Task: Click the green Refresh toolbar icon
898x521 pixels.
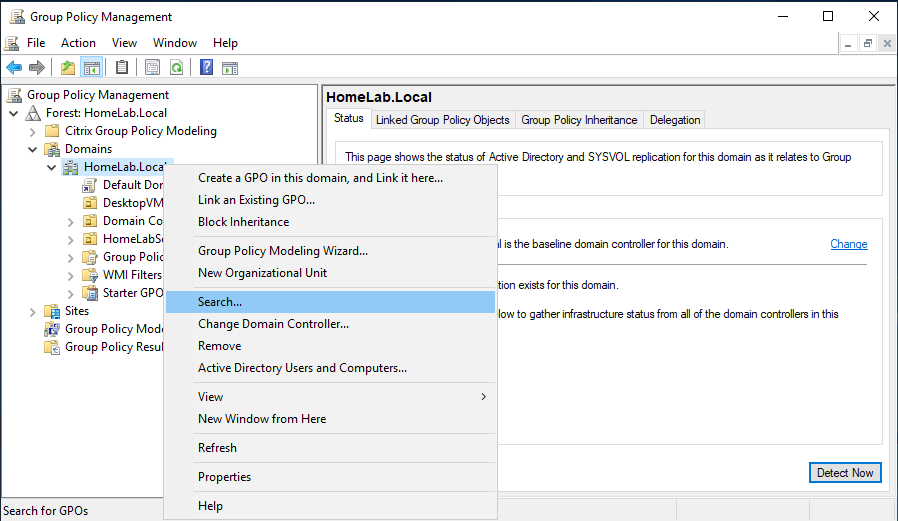Action: click(176, 68)
